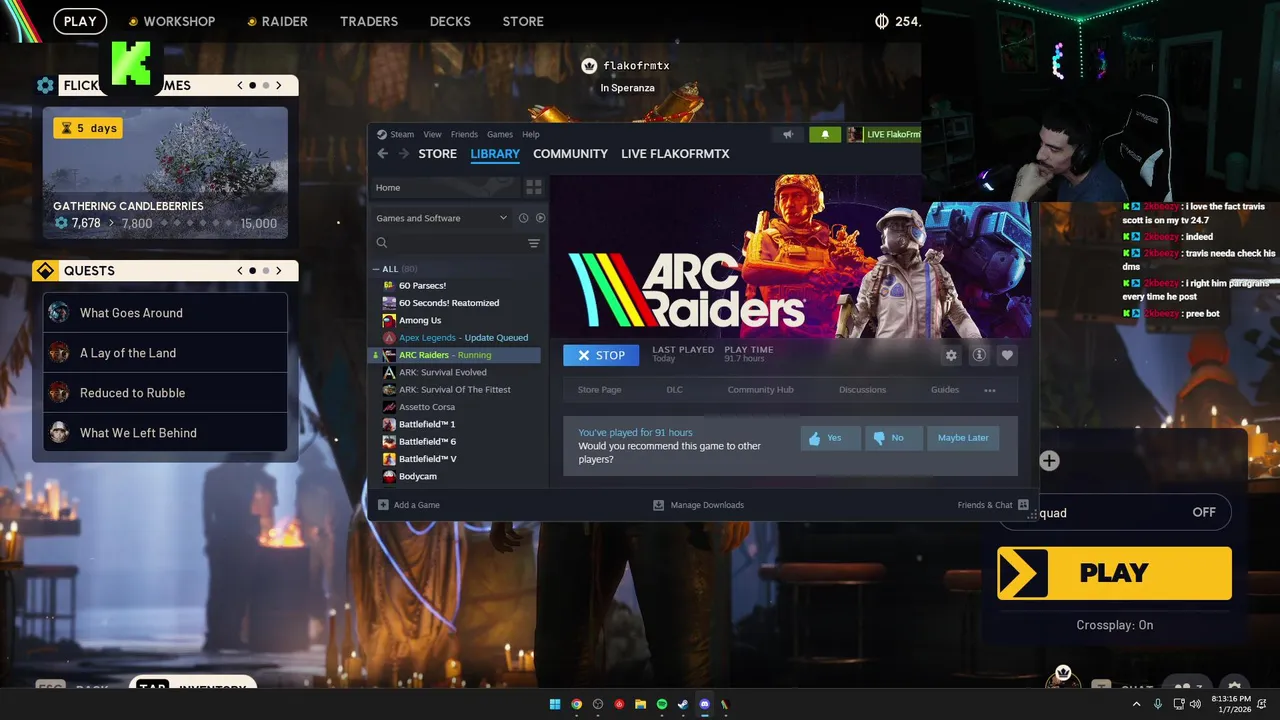Go forward with Steam's forward arrow
This screenshot has width=1280, height=720.
click(404, 154)
